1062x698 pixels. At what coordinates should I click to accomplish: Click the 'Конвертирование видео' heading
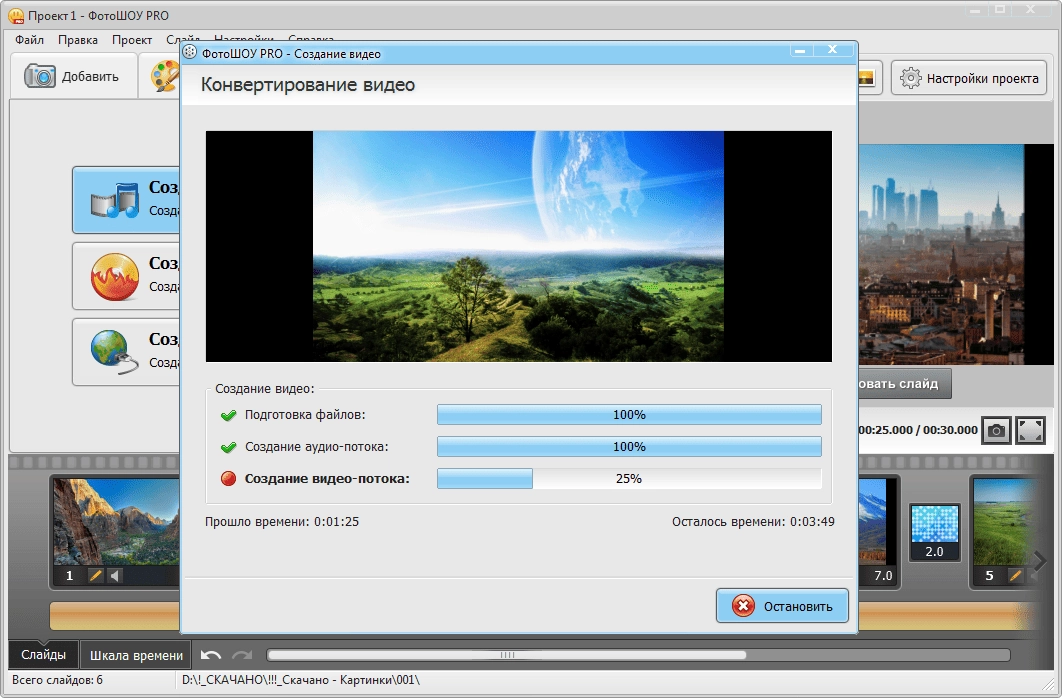[x=308, y=85]
